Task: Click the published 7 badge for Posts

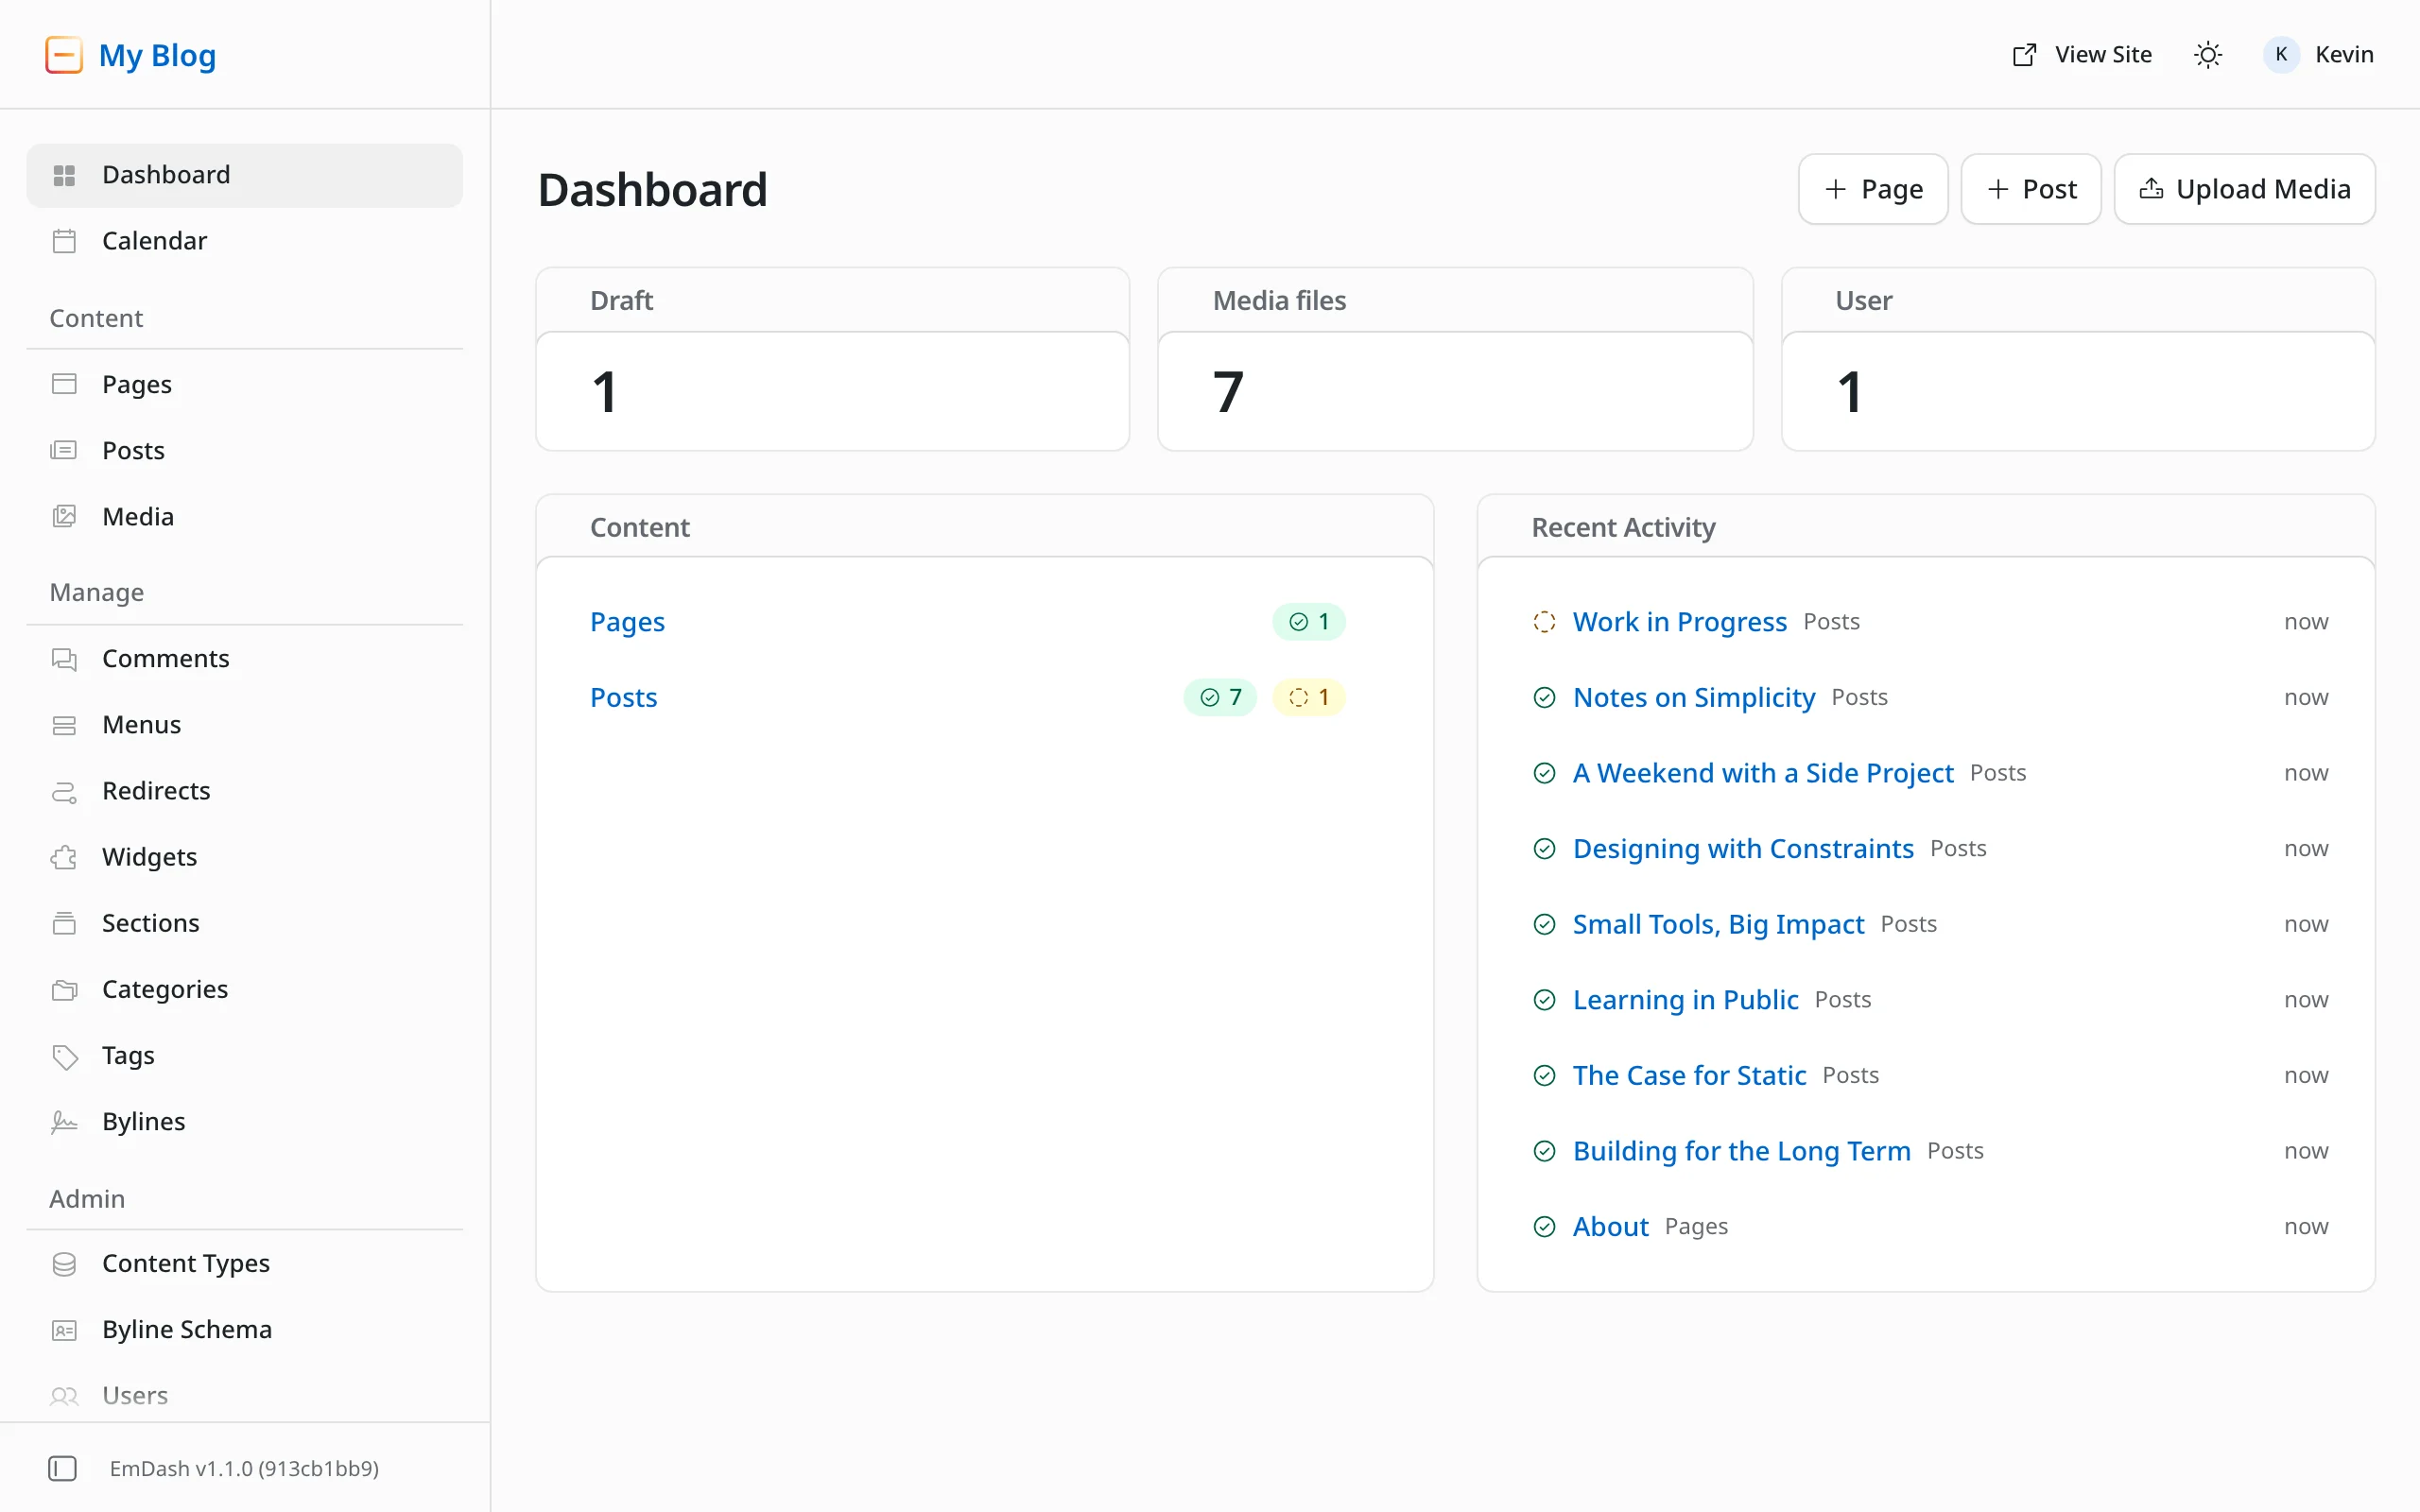Action: pos(1220,697)
